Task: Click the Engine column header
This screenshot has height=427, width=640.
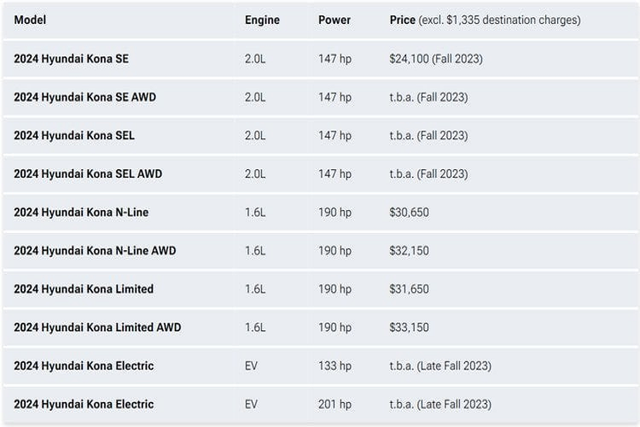Action: pyautogui.click(x=262, y=20)
